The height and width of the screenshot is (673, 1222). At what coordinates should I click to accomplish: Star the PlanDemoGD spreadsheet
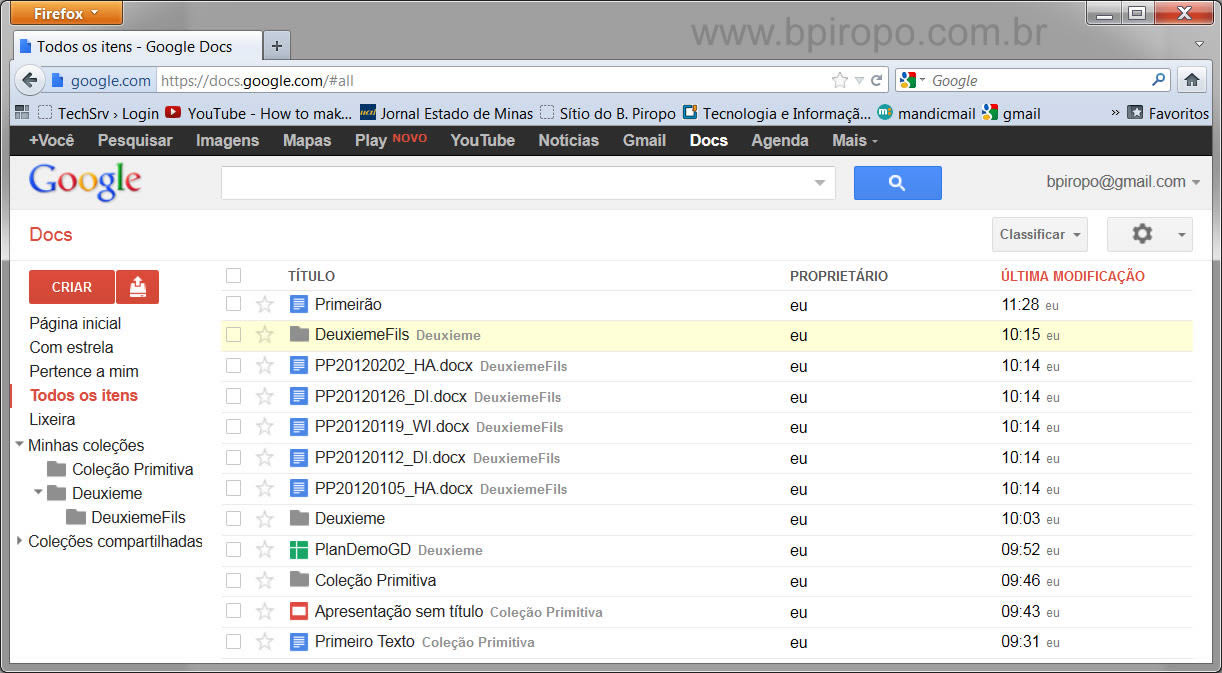pos(264,550)
